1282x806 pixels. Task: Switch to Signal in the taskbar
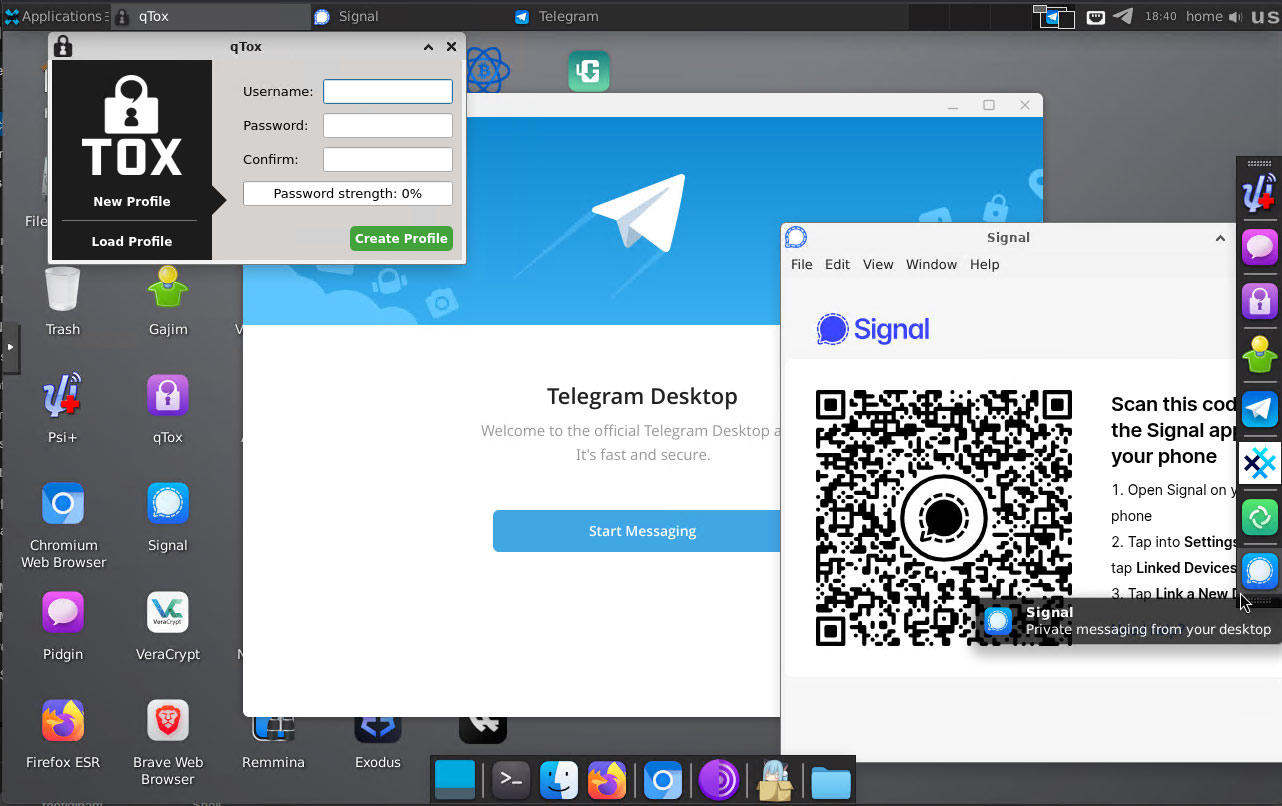[408, 16]
